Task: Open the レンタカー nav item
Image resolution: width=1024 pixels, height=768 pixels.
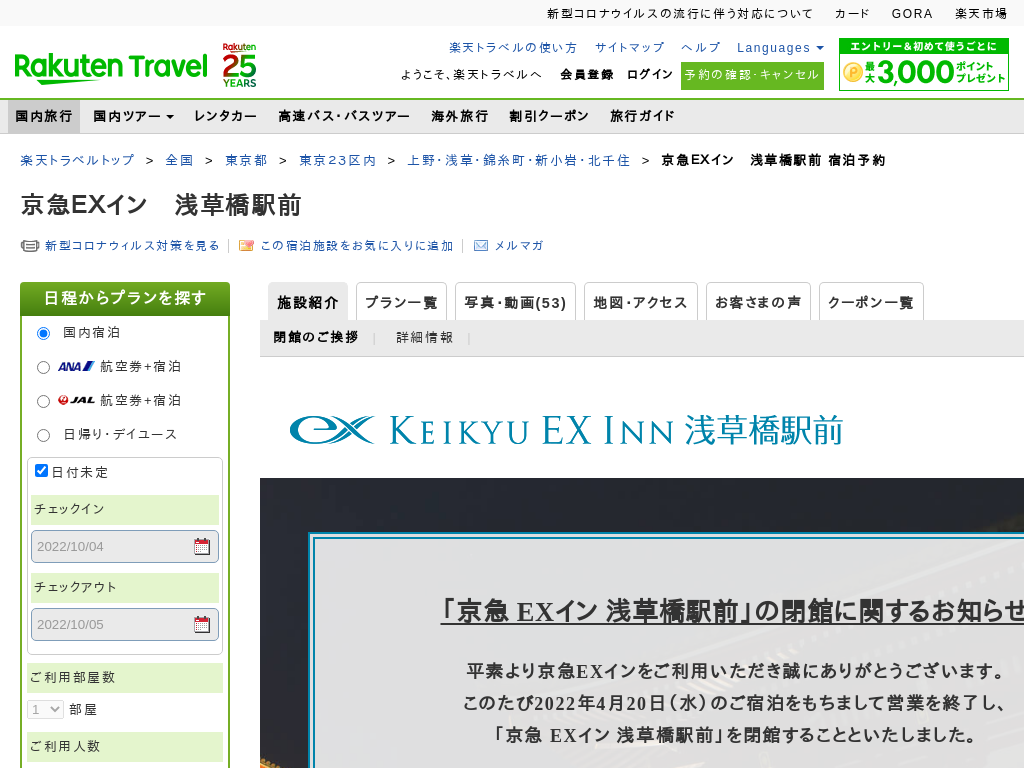Action: (x=225, y=116)
